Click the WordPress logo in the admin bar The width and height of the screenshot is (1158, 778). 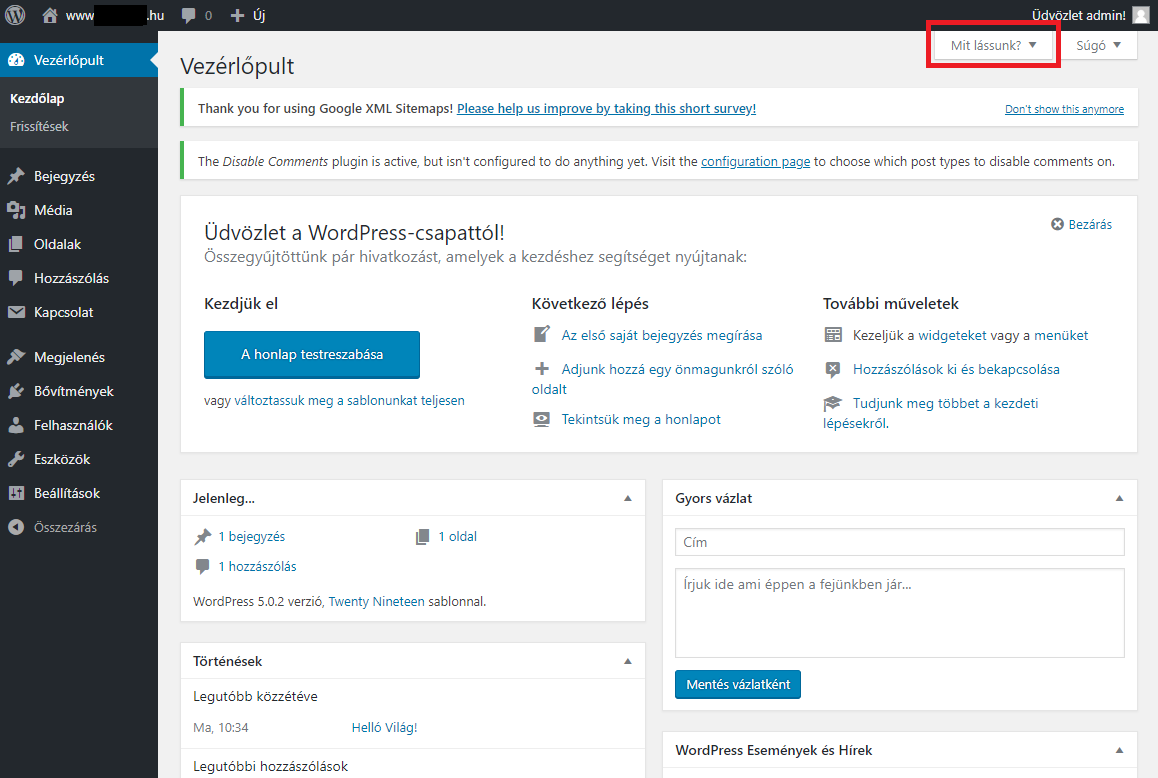[x=16, y=15]
